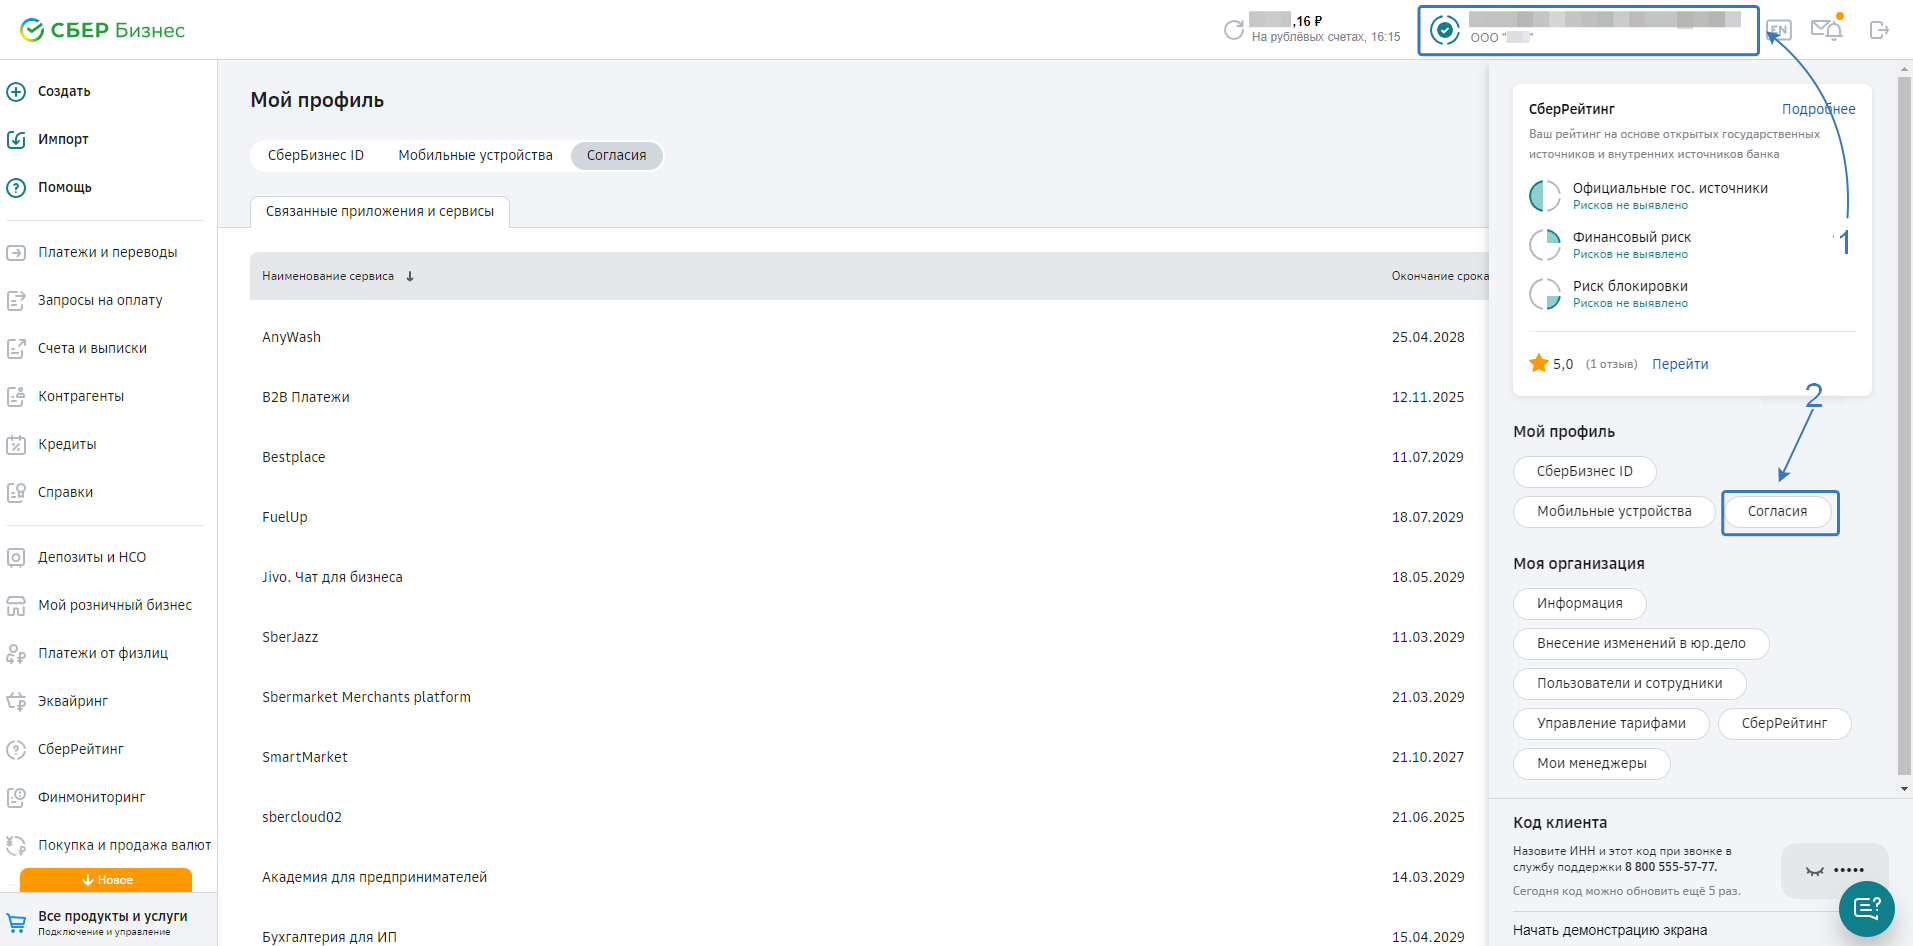Click Официальные гос. источники rating item
The image size is (1913, 946).
[x=1648, y=196]
